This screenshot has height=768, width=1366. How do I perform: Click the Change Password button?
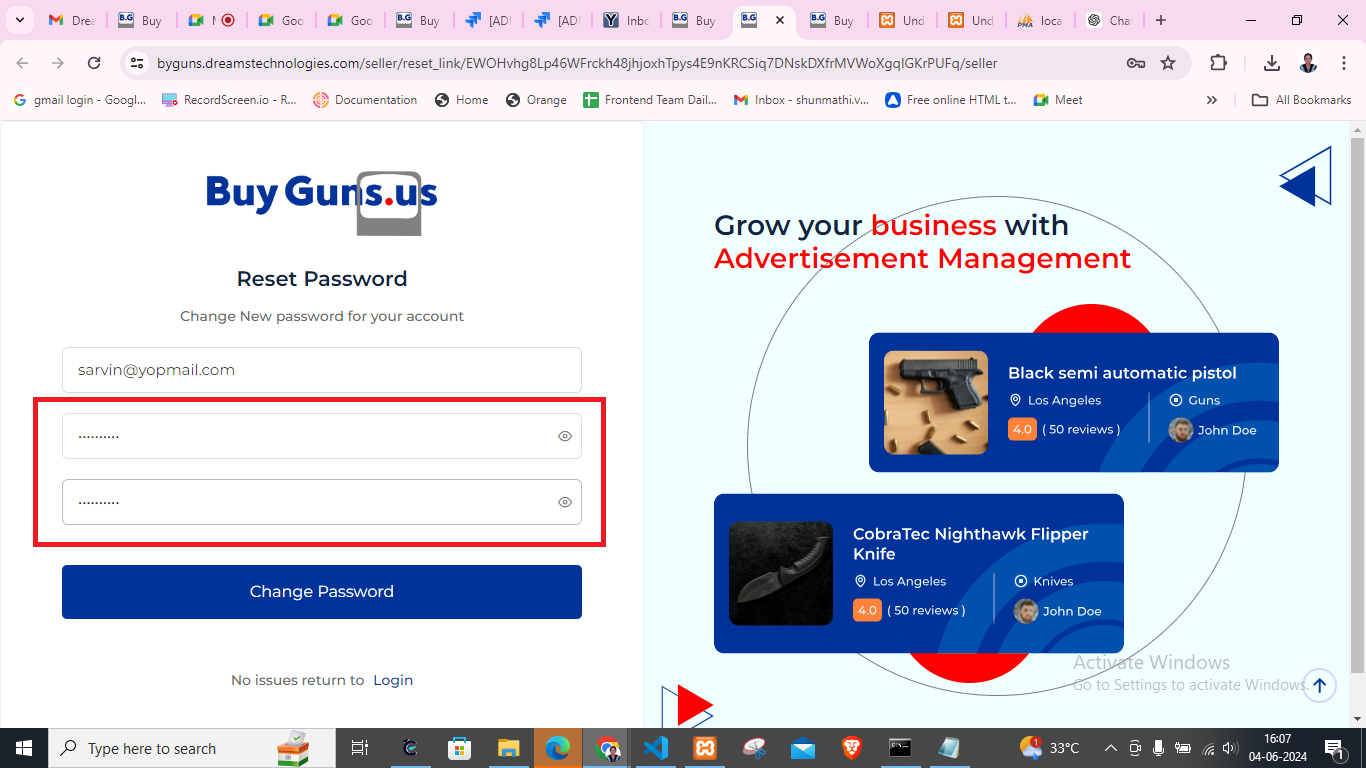click(x=322, y=592)
